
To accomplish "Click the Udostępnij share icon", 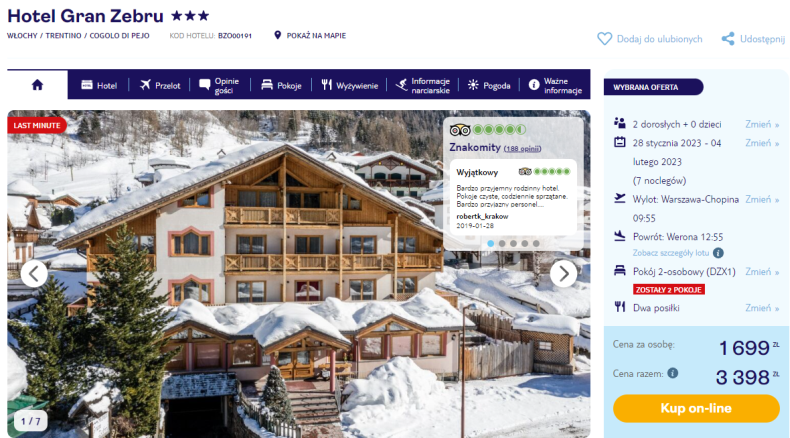I will pos(728,39).
